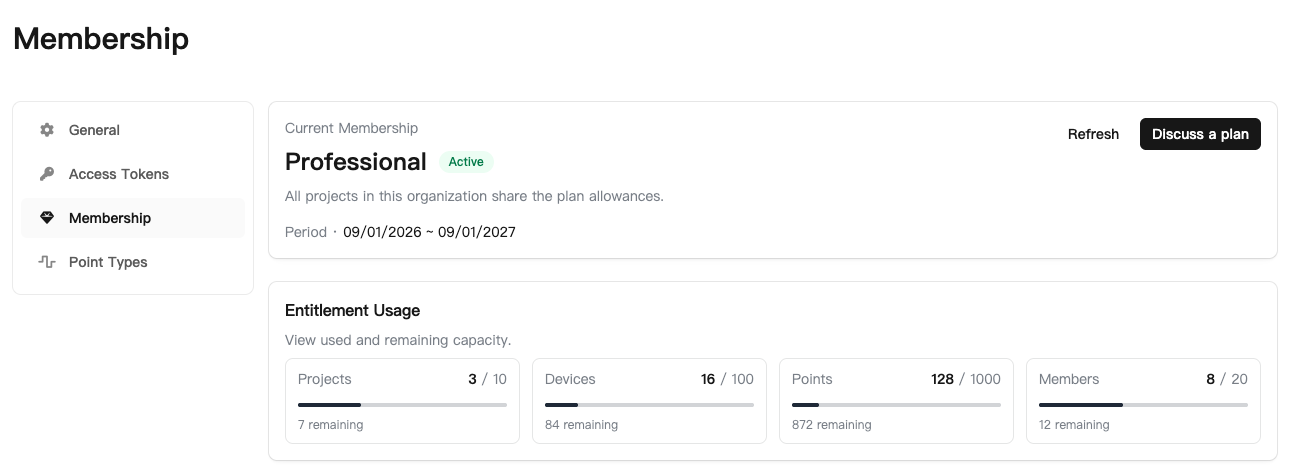Click the green Active status badge

coord(466,162)
